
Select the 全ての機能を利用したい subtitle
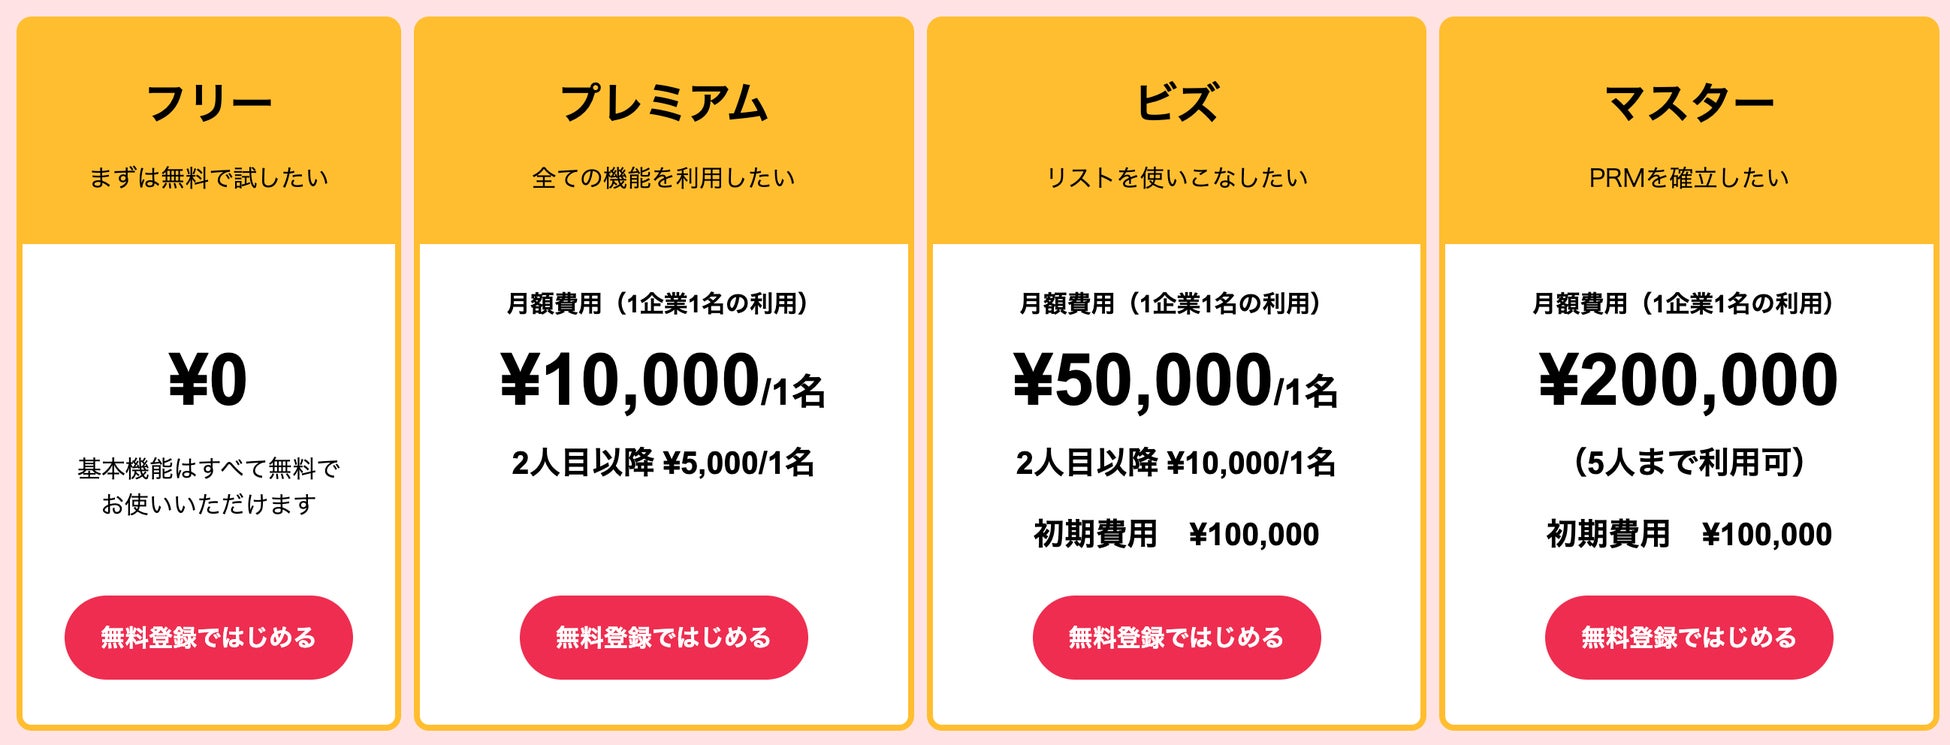click(x=663, y=178)
